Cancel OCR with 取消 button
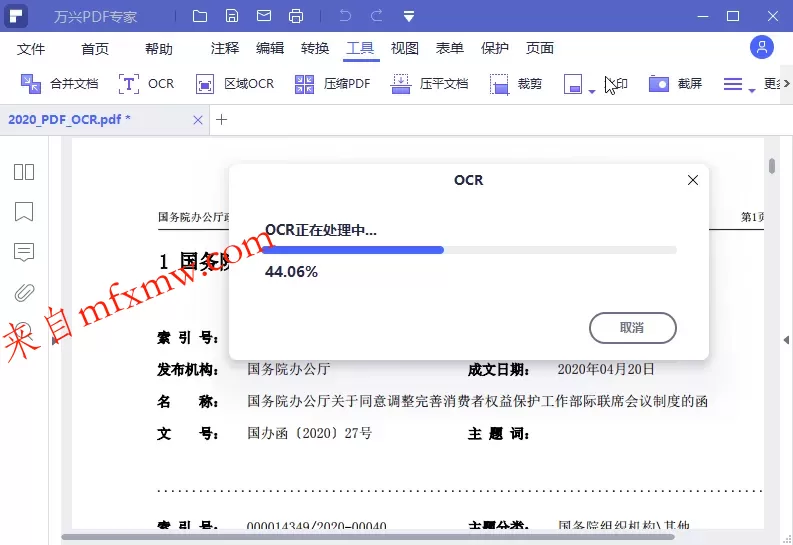This screenshot has width=793, height=545. pos(633,328)
